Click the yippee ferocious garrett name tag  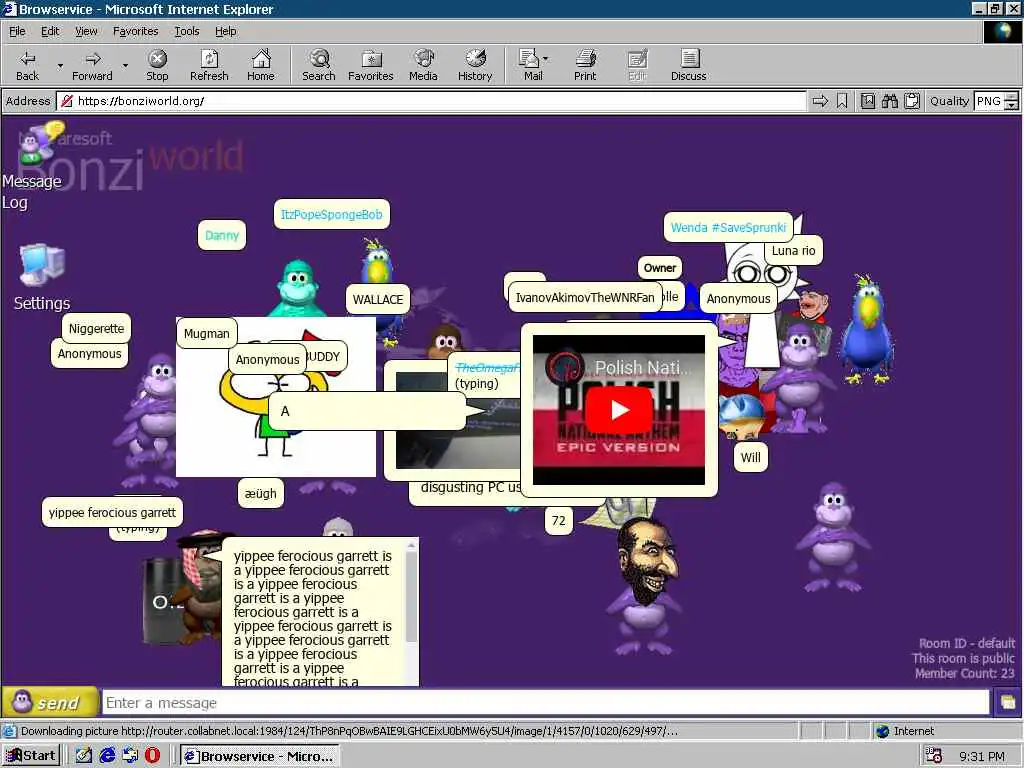pos(112,513)
